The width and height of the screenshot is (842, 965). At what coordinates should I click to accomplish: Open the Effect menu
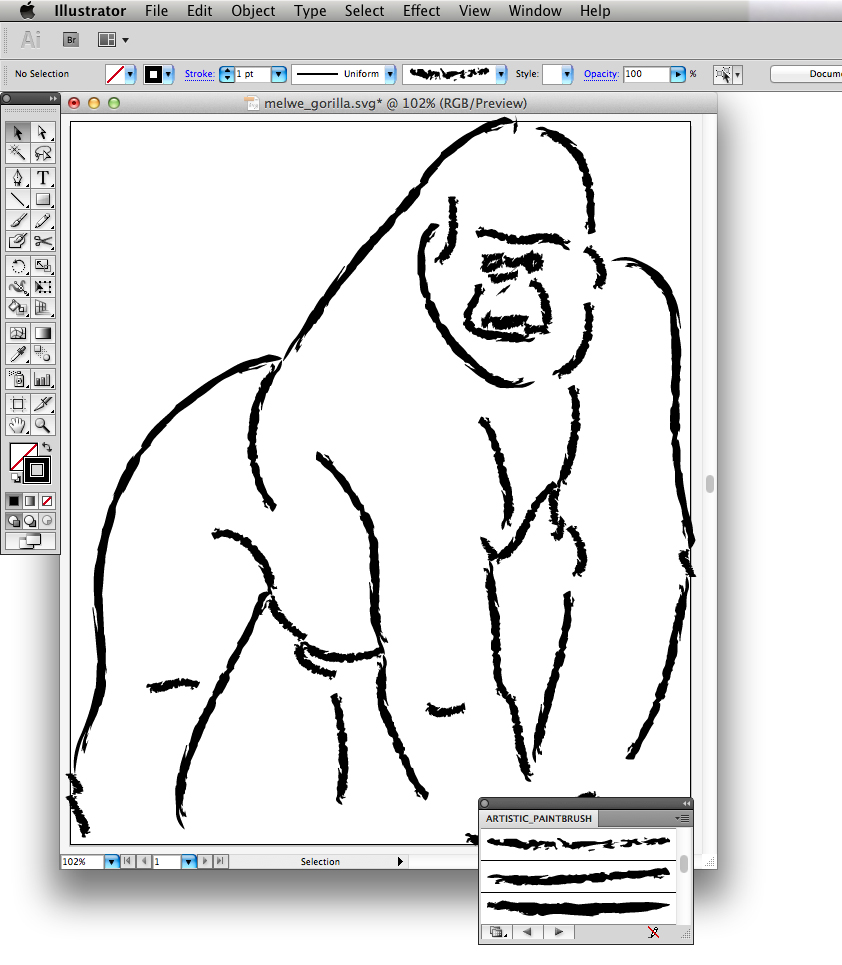(421, 11)
